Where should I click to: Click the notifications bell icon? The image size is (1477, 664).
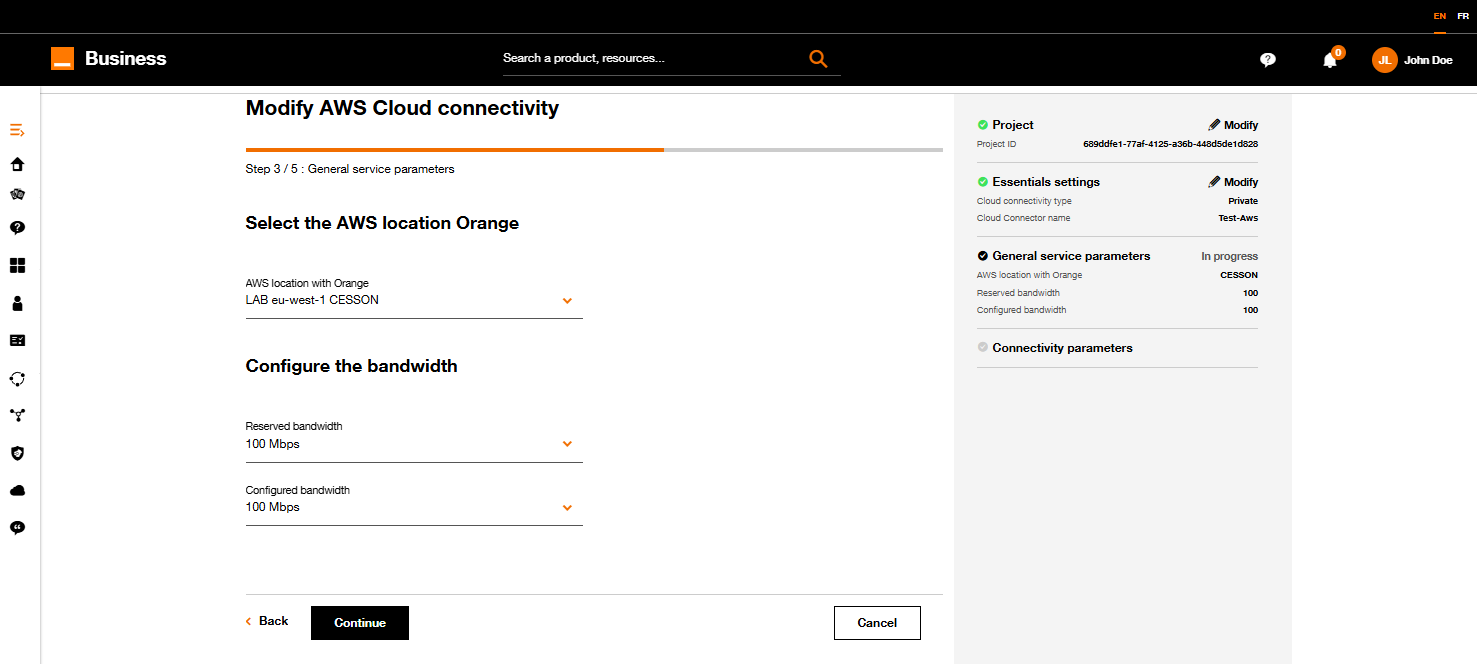[x=1330, y=60]
